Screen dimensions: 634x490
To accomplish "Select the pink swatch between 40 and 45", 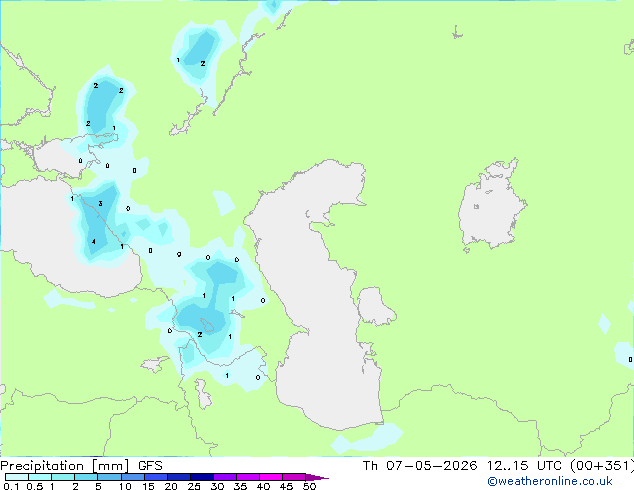I will click(271, 477).
